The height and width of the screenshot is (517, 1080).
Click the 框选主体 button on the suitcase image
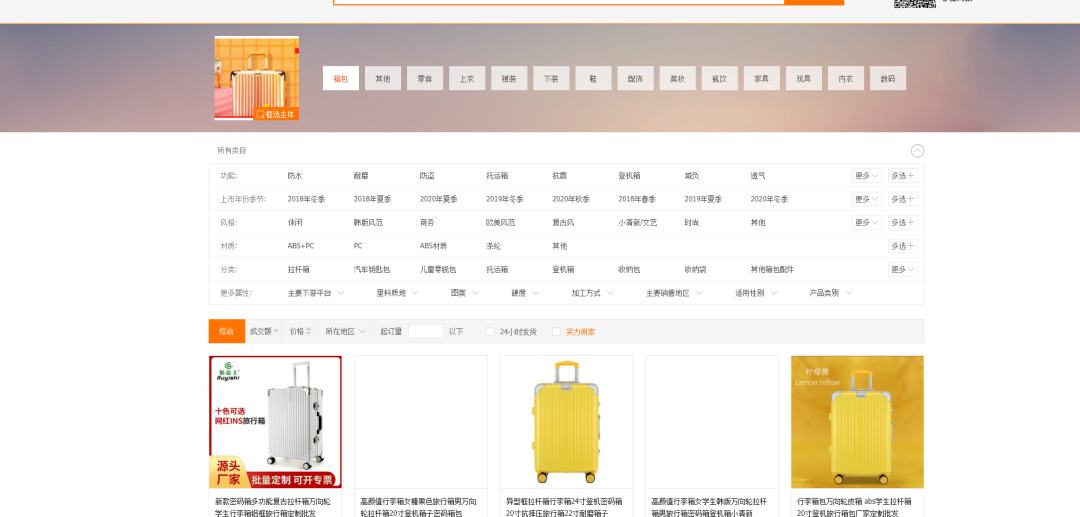[x=276, y=114]
